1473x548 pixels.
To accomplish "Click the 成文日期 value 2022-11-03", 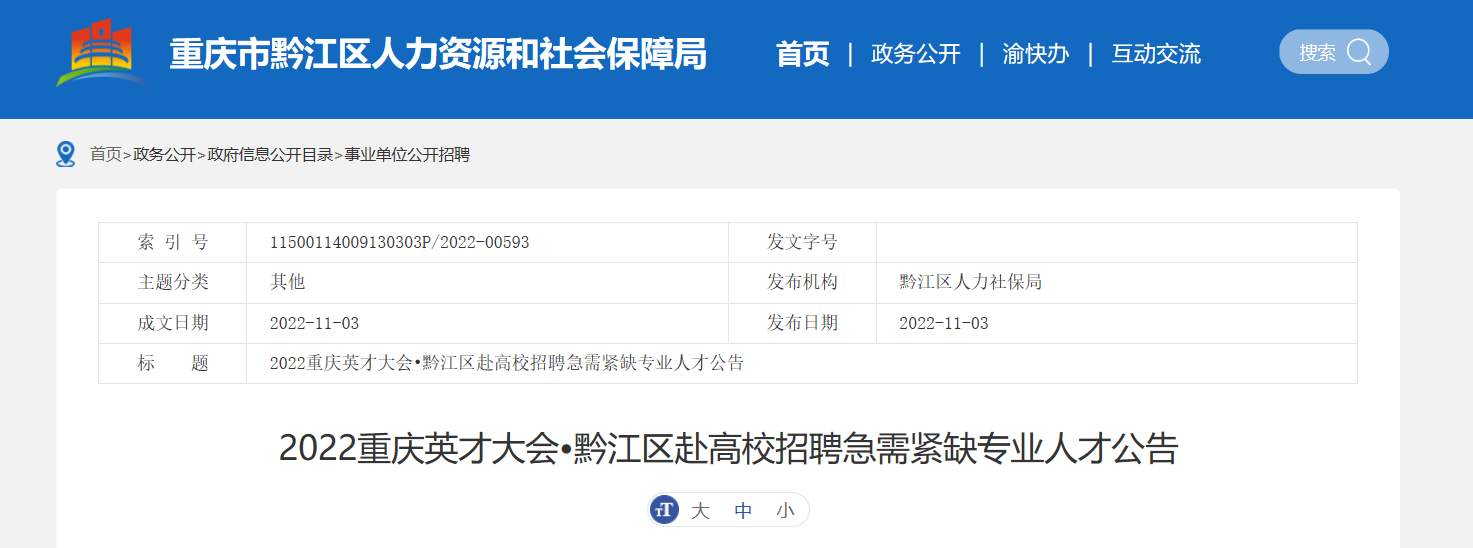I will (314, 324).
